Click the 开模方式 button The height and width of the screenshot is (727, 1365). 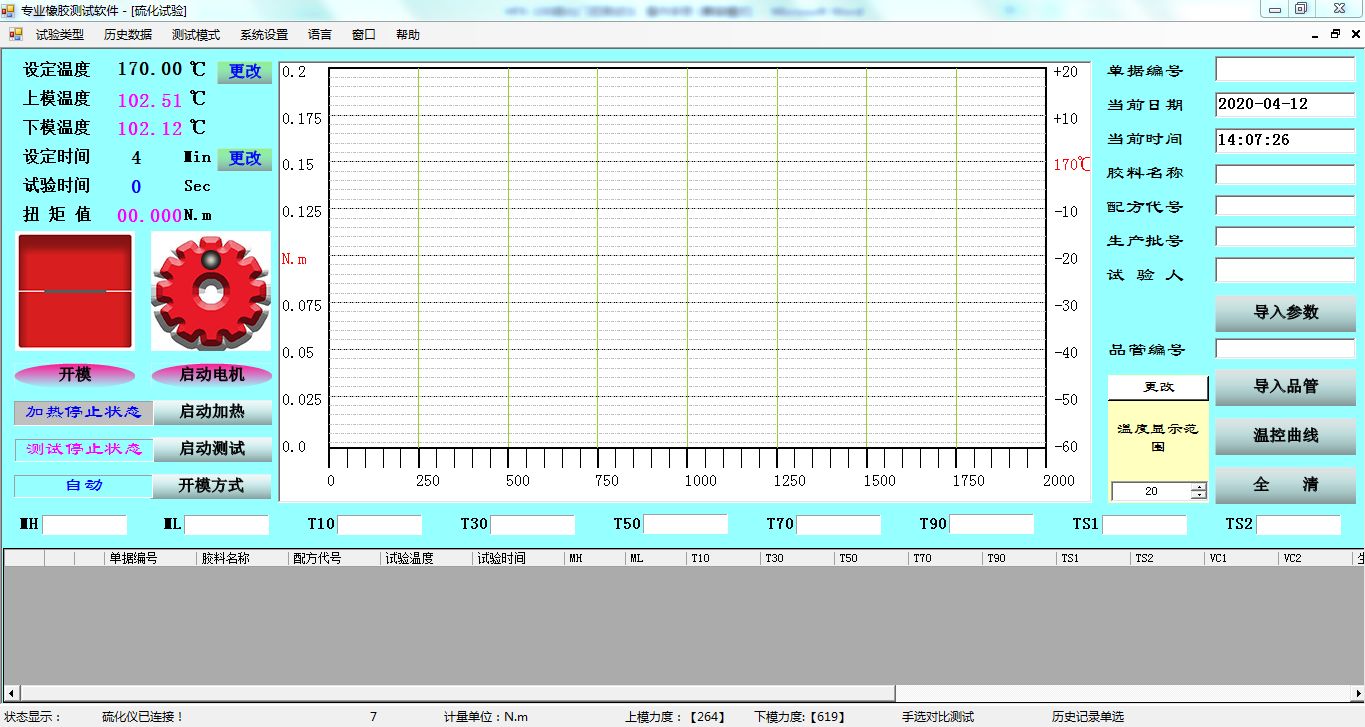pyautogui.click(x=212, y=486)
